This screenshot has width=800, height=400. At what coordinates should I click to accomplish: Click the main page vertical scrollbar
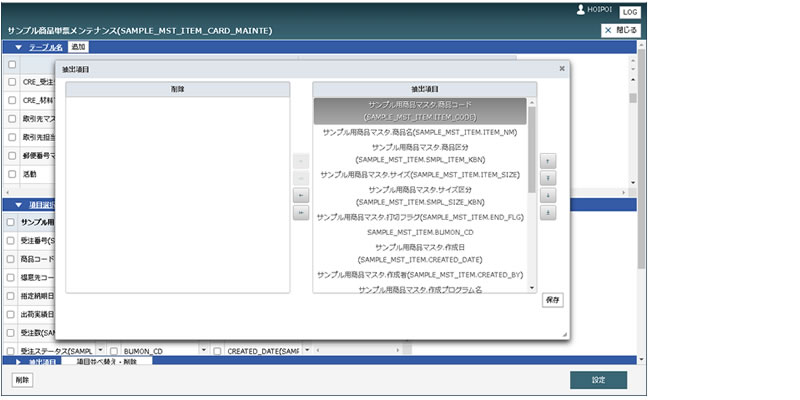(x=641, y=158)
